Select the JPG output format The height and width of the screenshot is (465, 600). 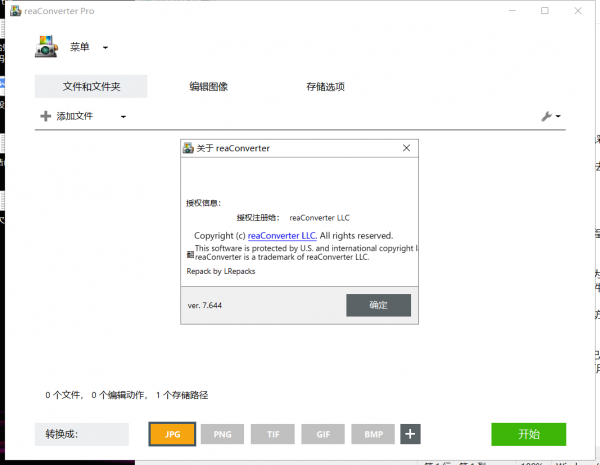click(172, 434)
